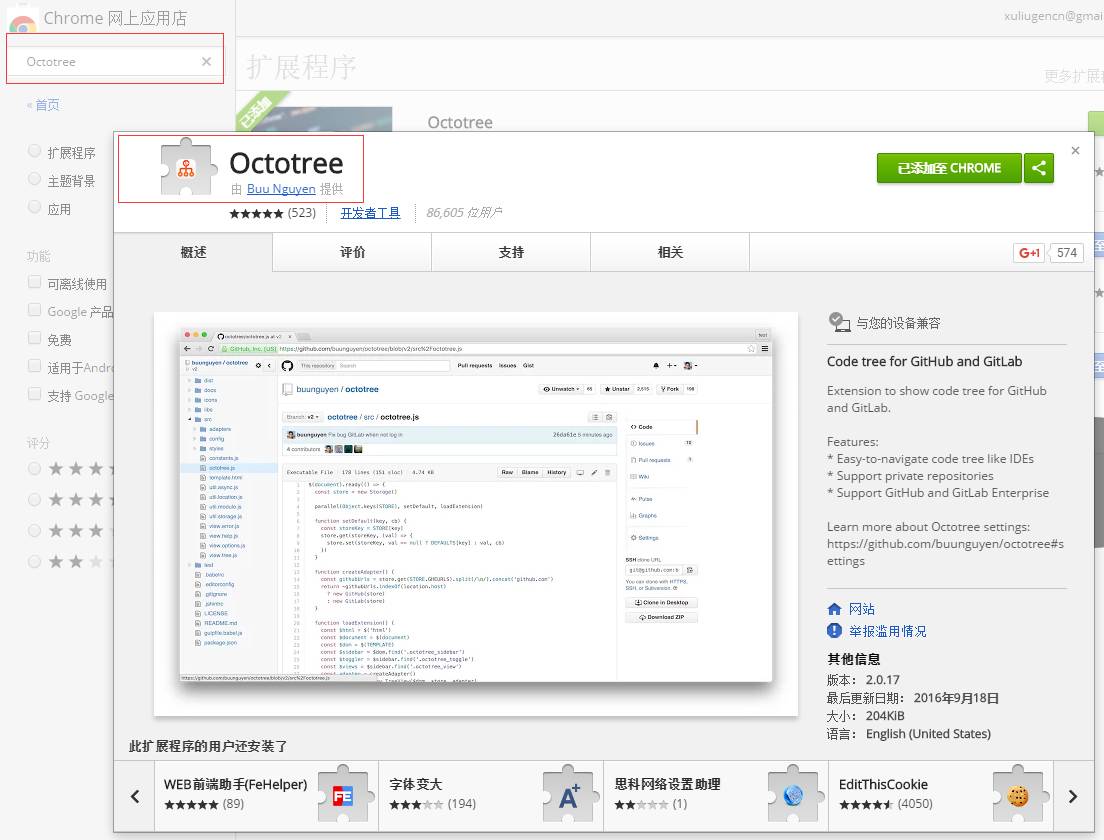Open the 开发者工具 category link
This screenshot has height=840, width=1104.
[x=370, y=213]
